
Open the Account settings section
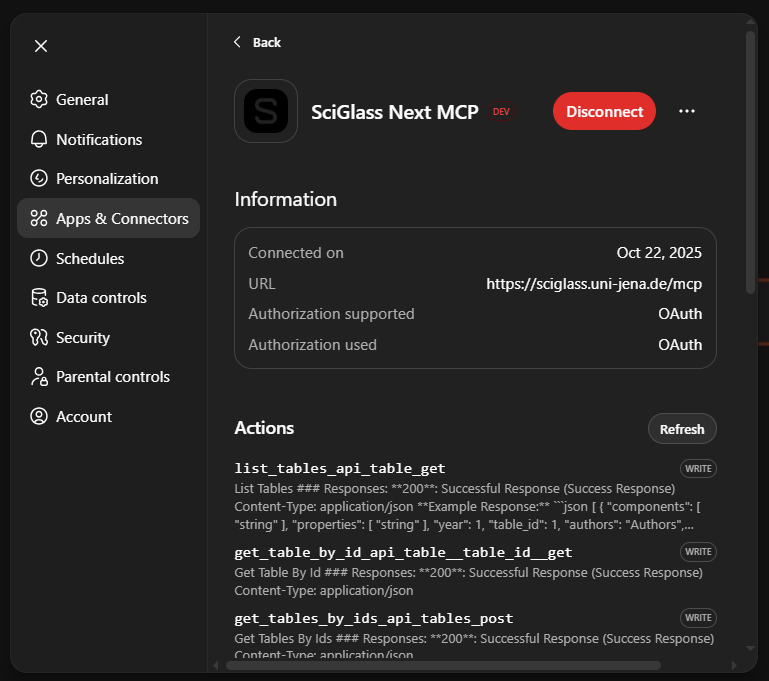click(x=84, y=417)
